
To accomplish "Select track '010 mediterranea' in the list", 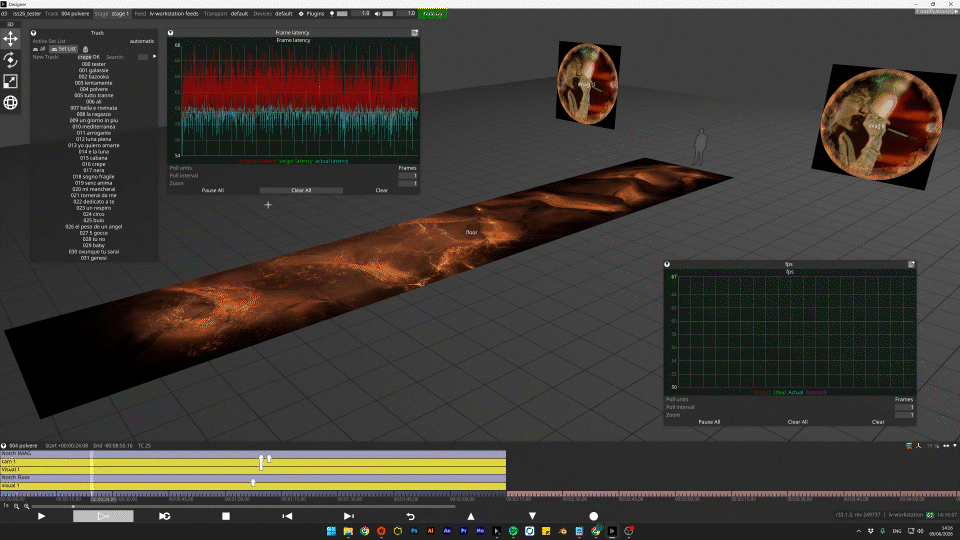I will point(94,127).
